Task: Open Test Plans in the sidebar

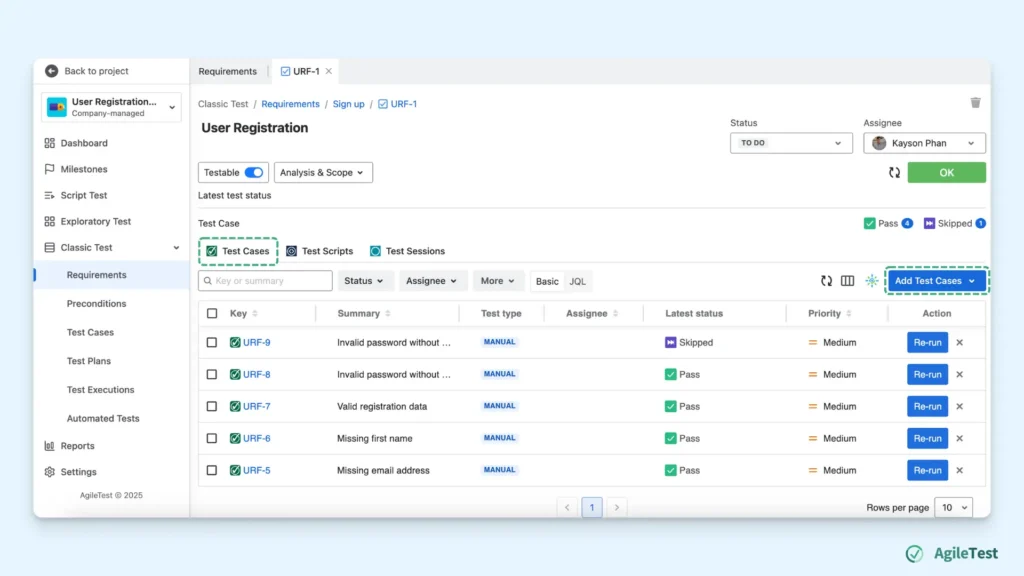Action: point(89,361)
